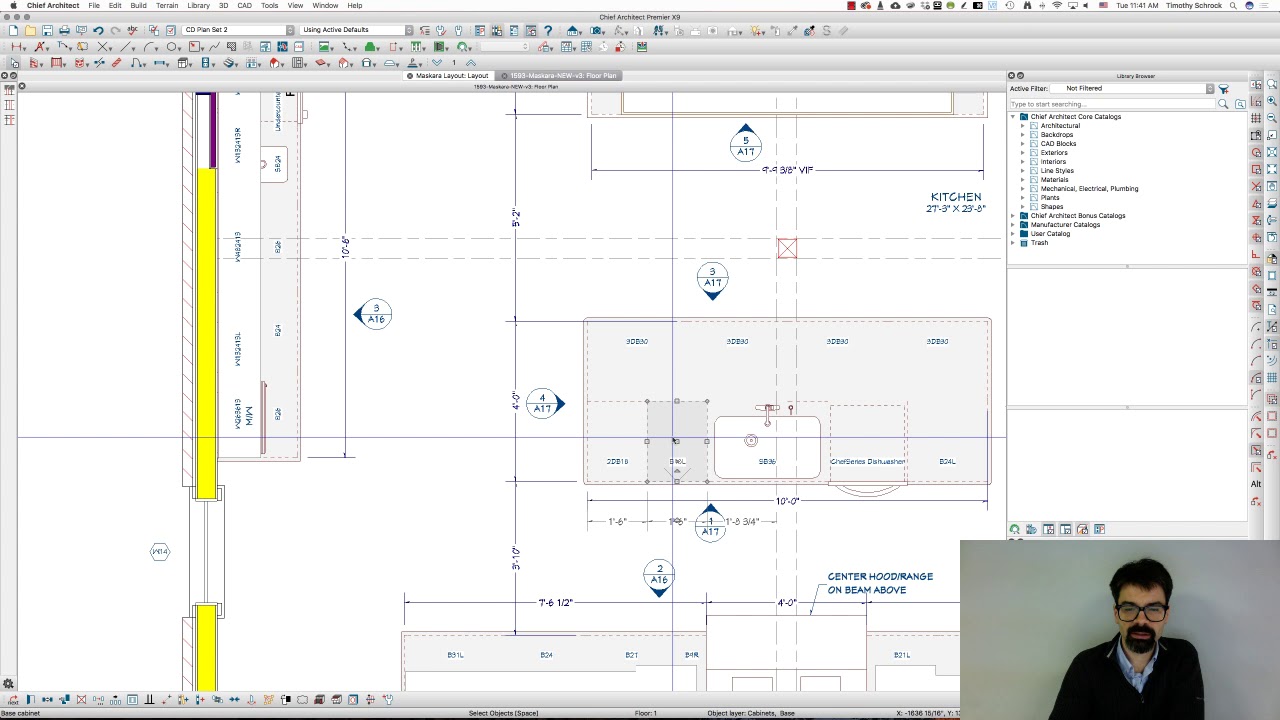Click the macOS Spotlight search icon
Image resolution: width=1280 pixels, height=720 pixels.
1235,5
